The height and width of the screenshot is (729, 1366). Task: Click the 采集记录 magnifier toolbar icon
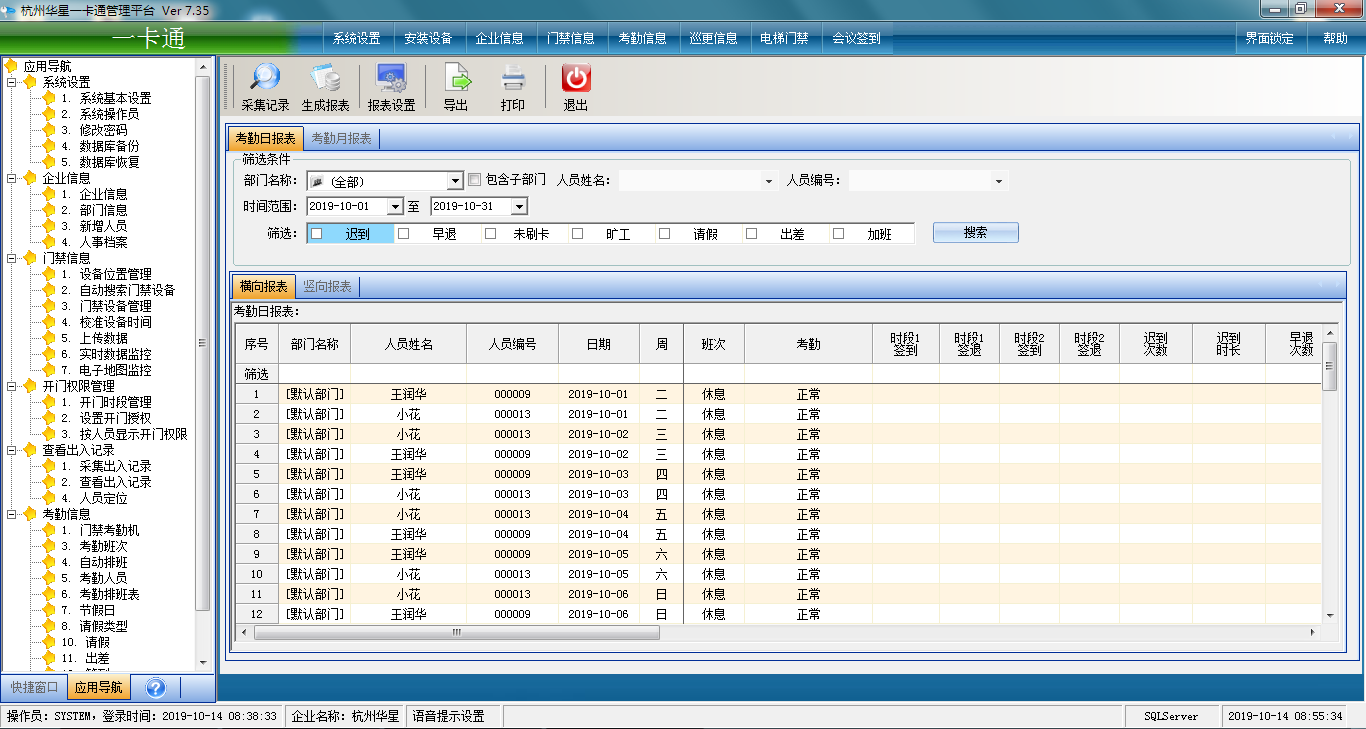[x=265, y=78]
